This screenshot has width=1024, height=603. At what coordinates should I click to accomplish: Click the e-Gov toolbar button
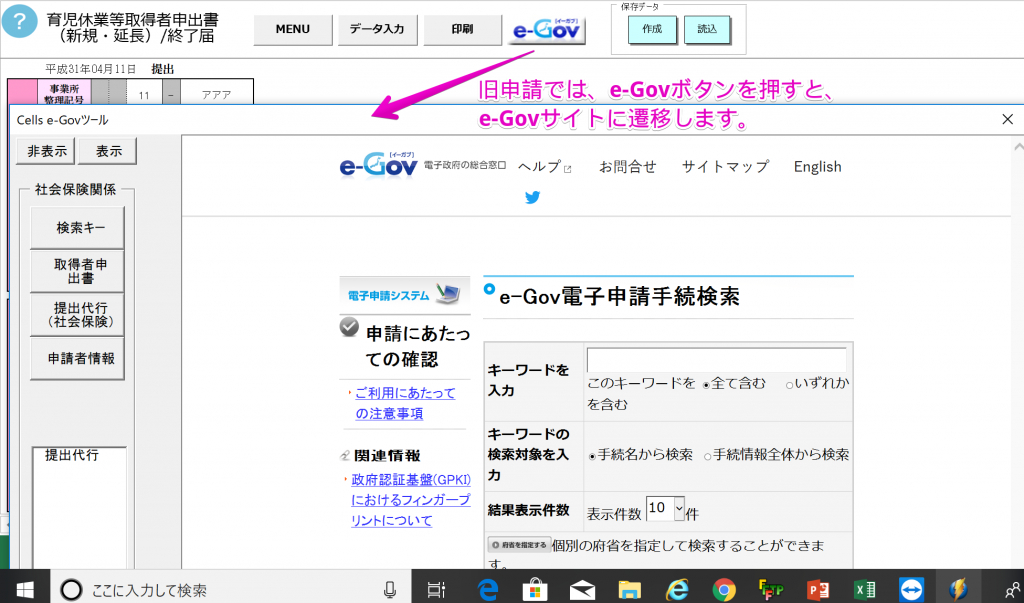[x=546, y=30]
